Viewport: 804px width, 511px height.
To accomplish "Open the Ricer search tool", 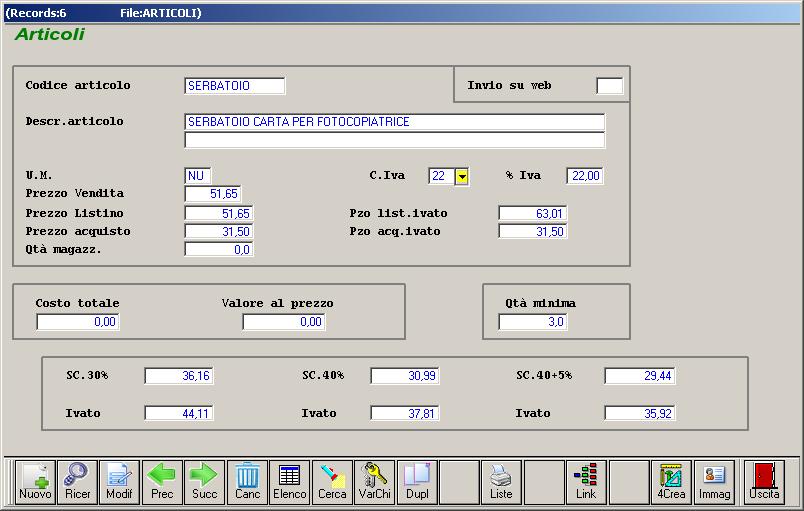I will click(77, 482).
